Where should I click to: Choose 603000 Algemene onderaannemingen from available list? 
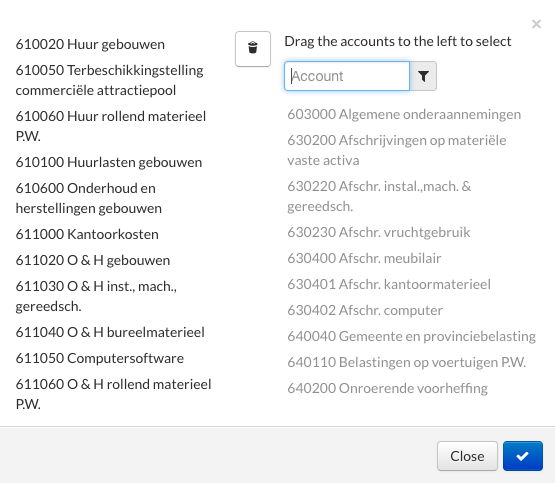[404, 115]
